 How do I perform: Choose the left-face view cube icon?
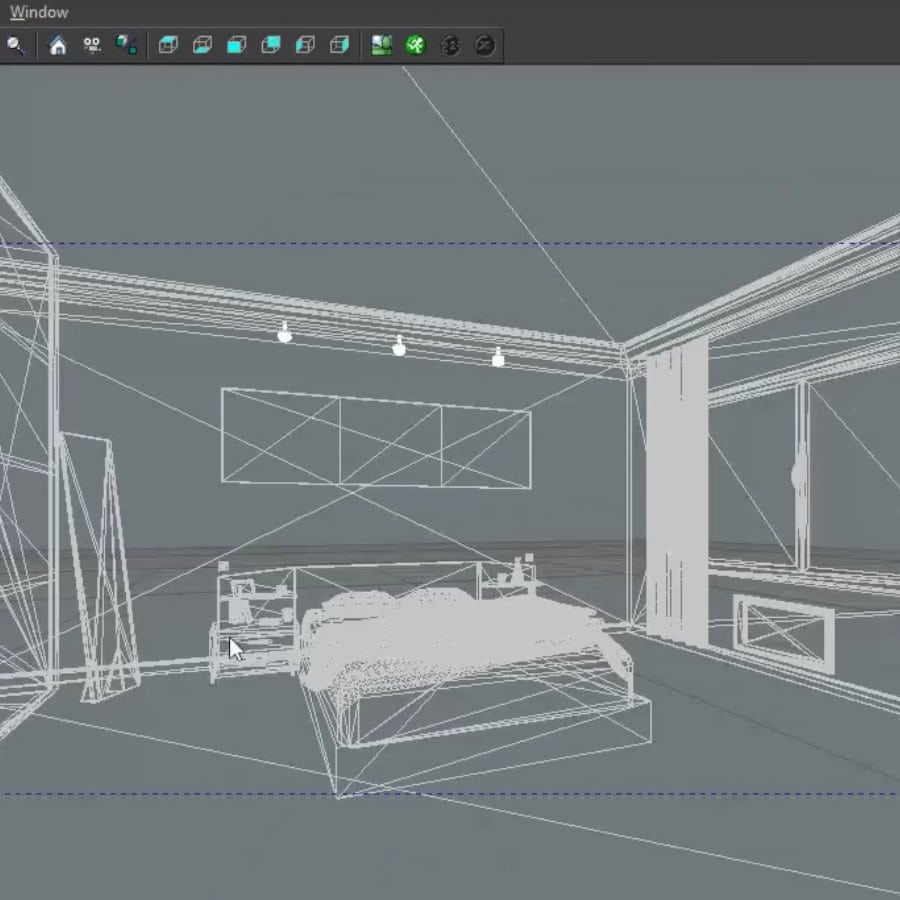306,45
